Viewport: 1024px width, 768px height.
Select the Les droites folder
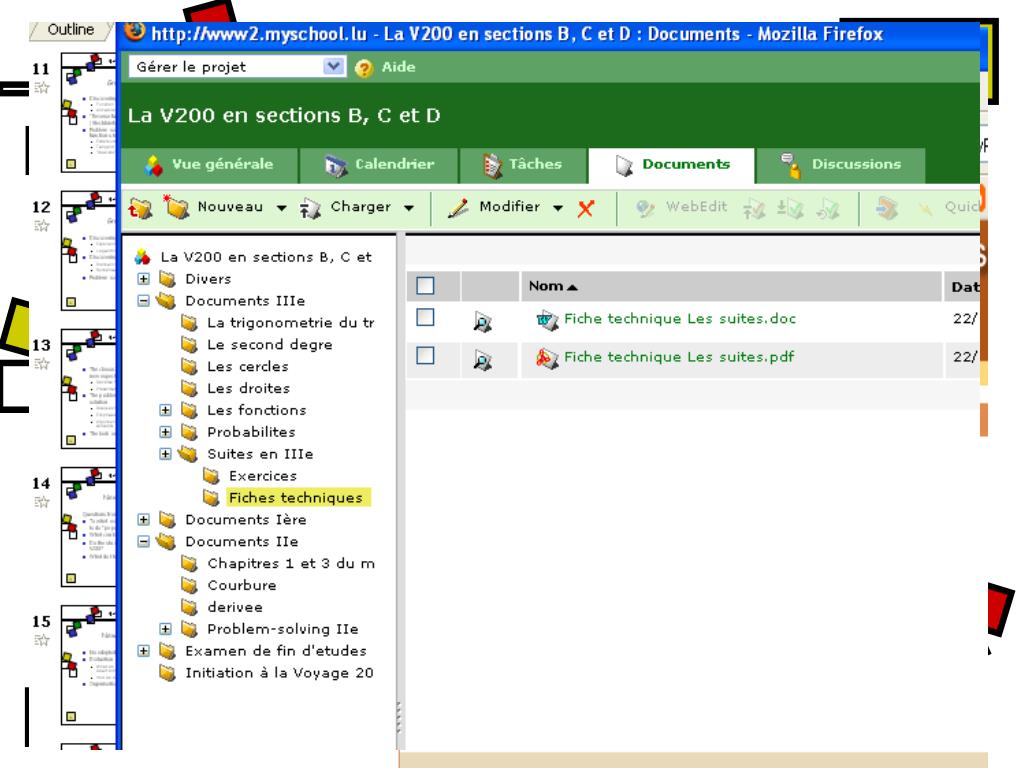pos(248,389)
